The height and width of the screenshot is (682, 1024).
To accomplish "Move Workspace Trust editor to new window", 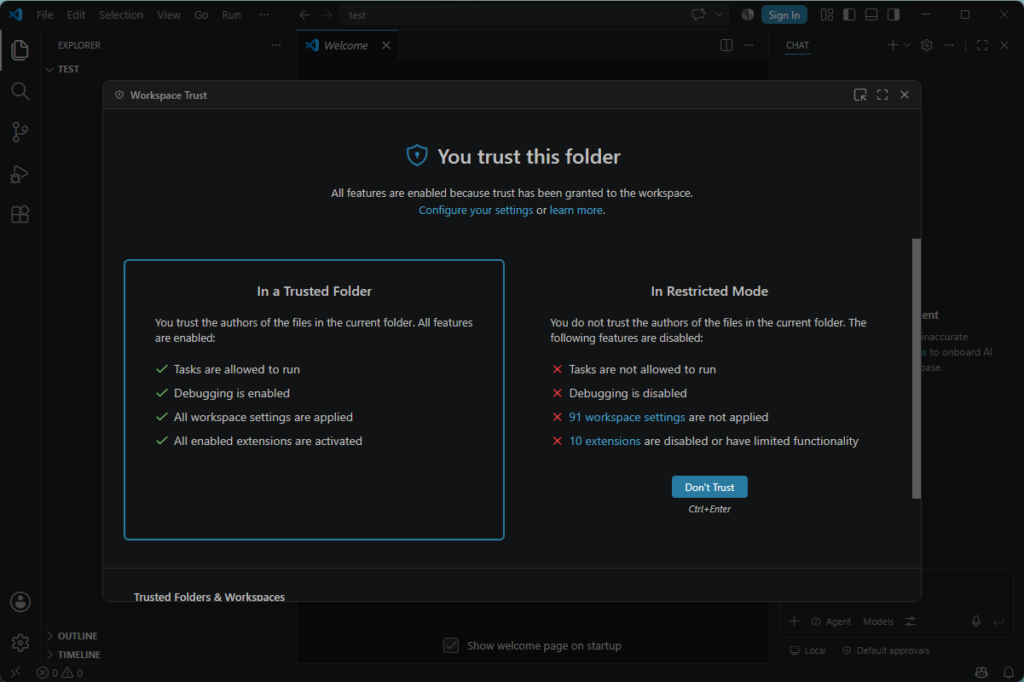I will click(x=860, y=95).
